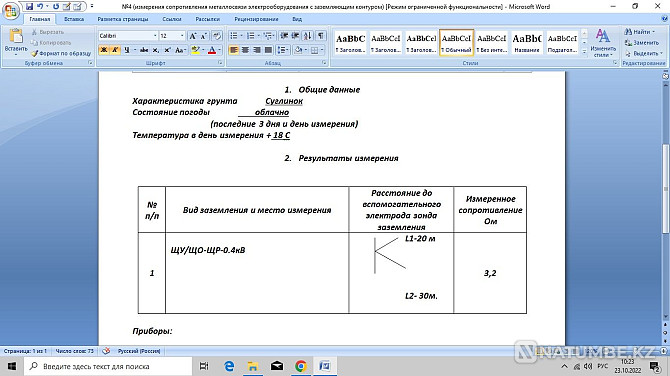Click Windows search box on taskbar

click(x=109, y=366)
